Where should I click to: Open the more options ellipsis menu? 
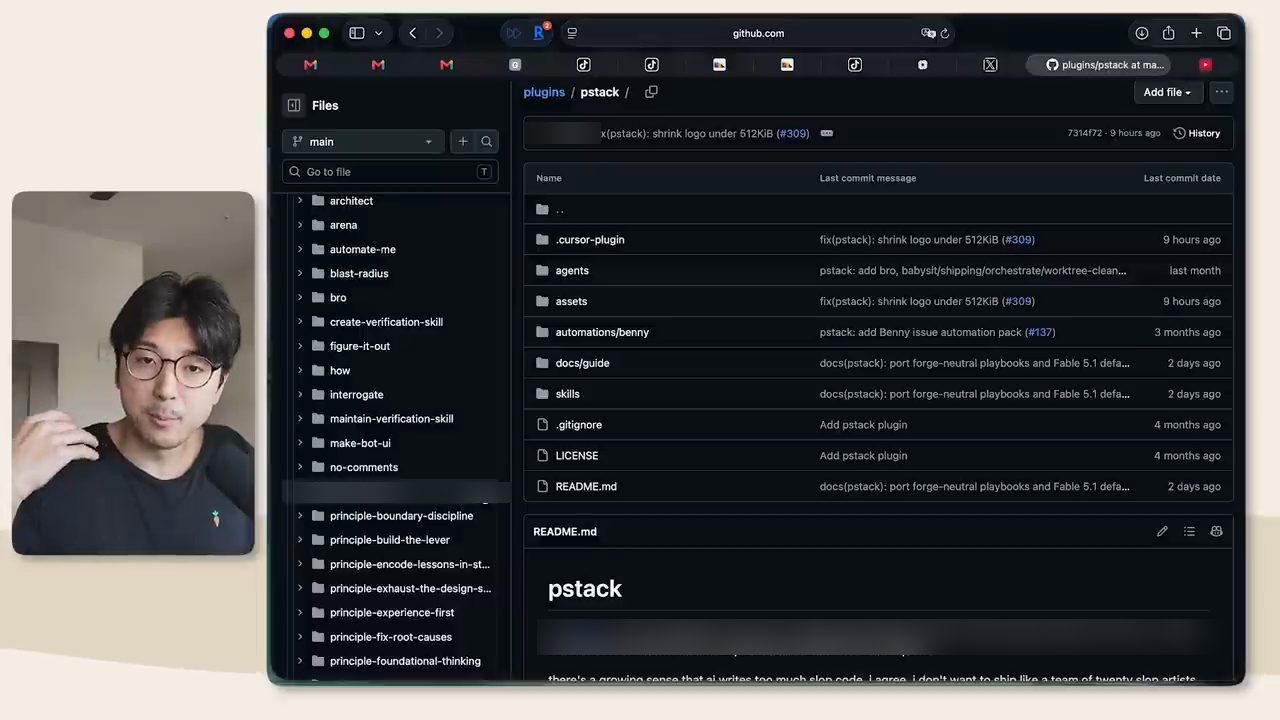click(1221, 92)
